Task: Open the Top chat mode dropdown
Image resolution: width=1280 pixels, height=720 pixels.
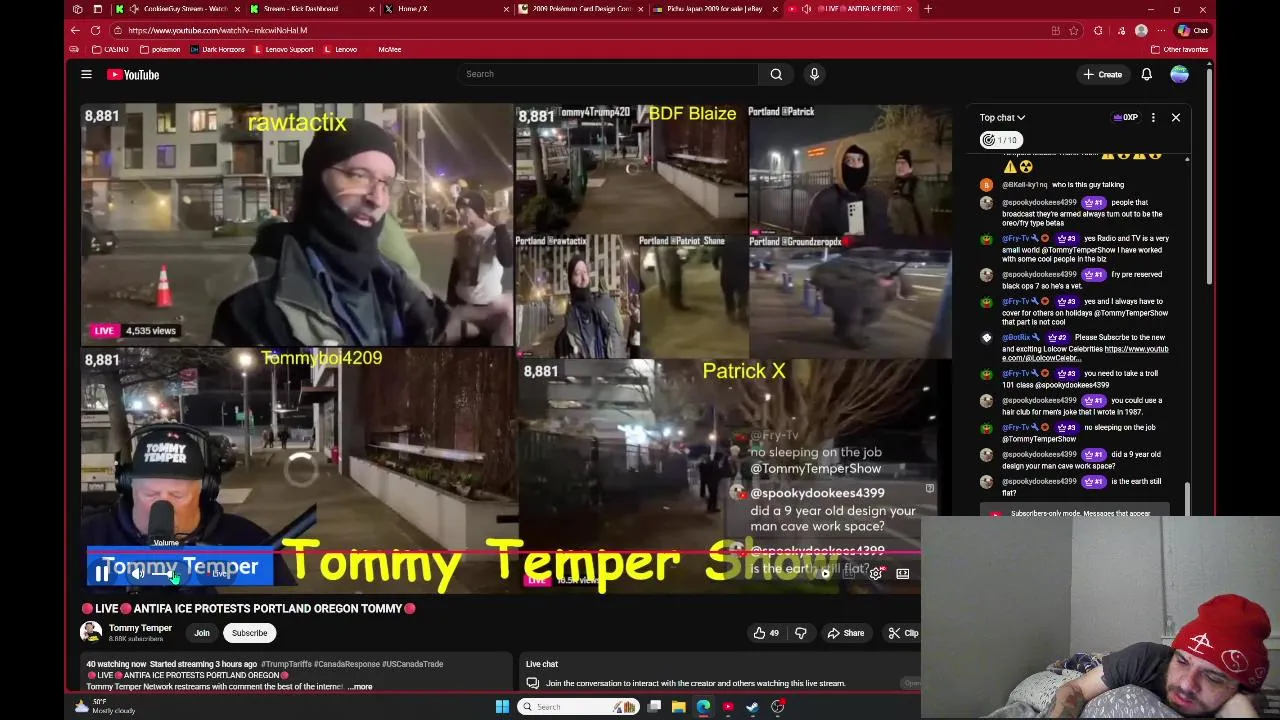Action: point(1002,118)
